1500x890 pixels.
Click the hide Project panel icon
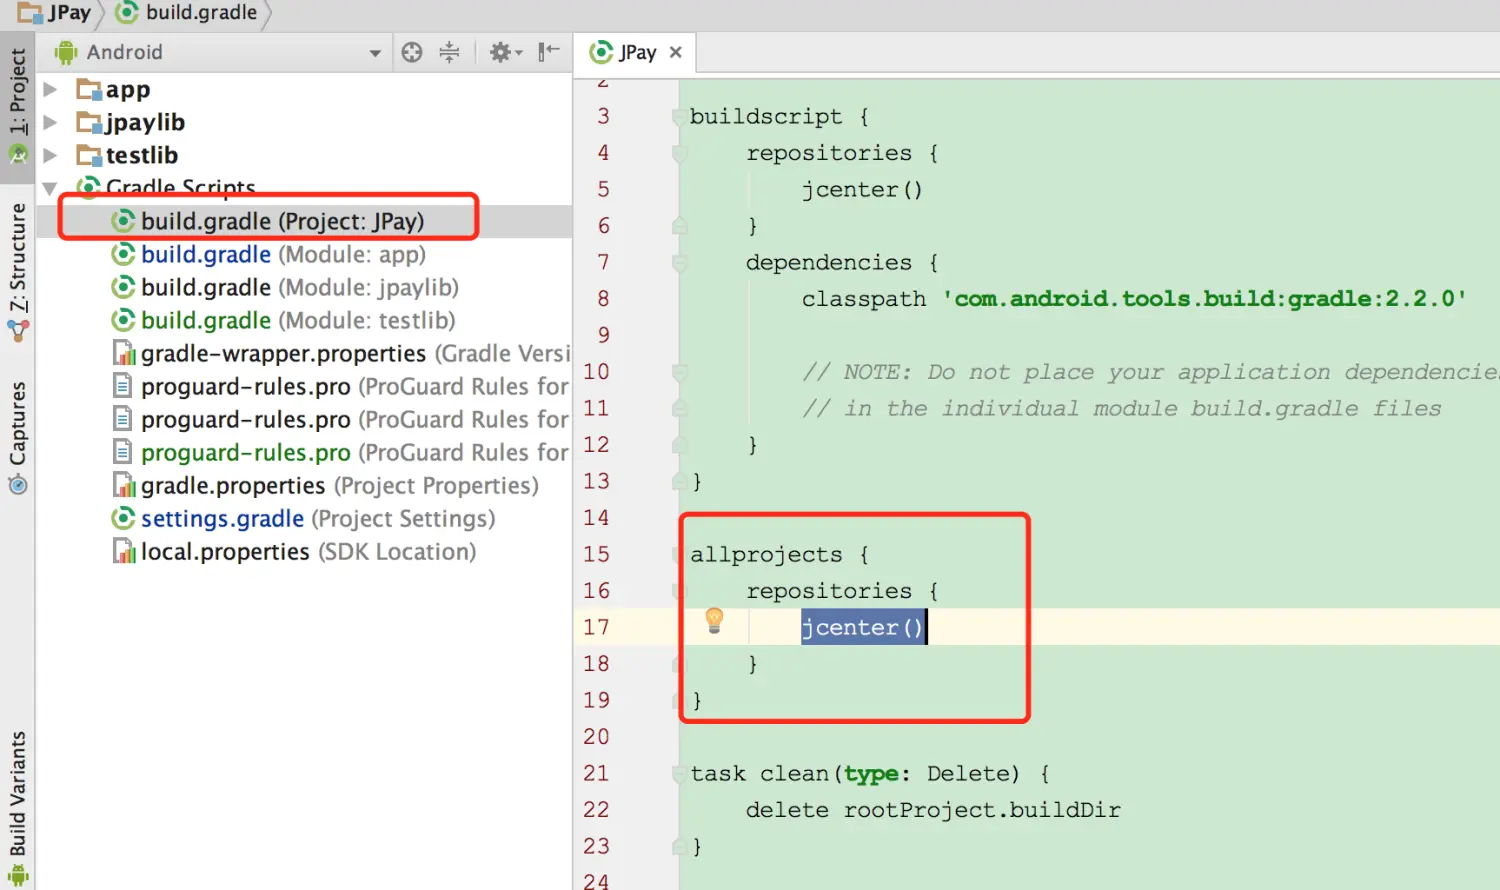548,52
